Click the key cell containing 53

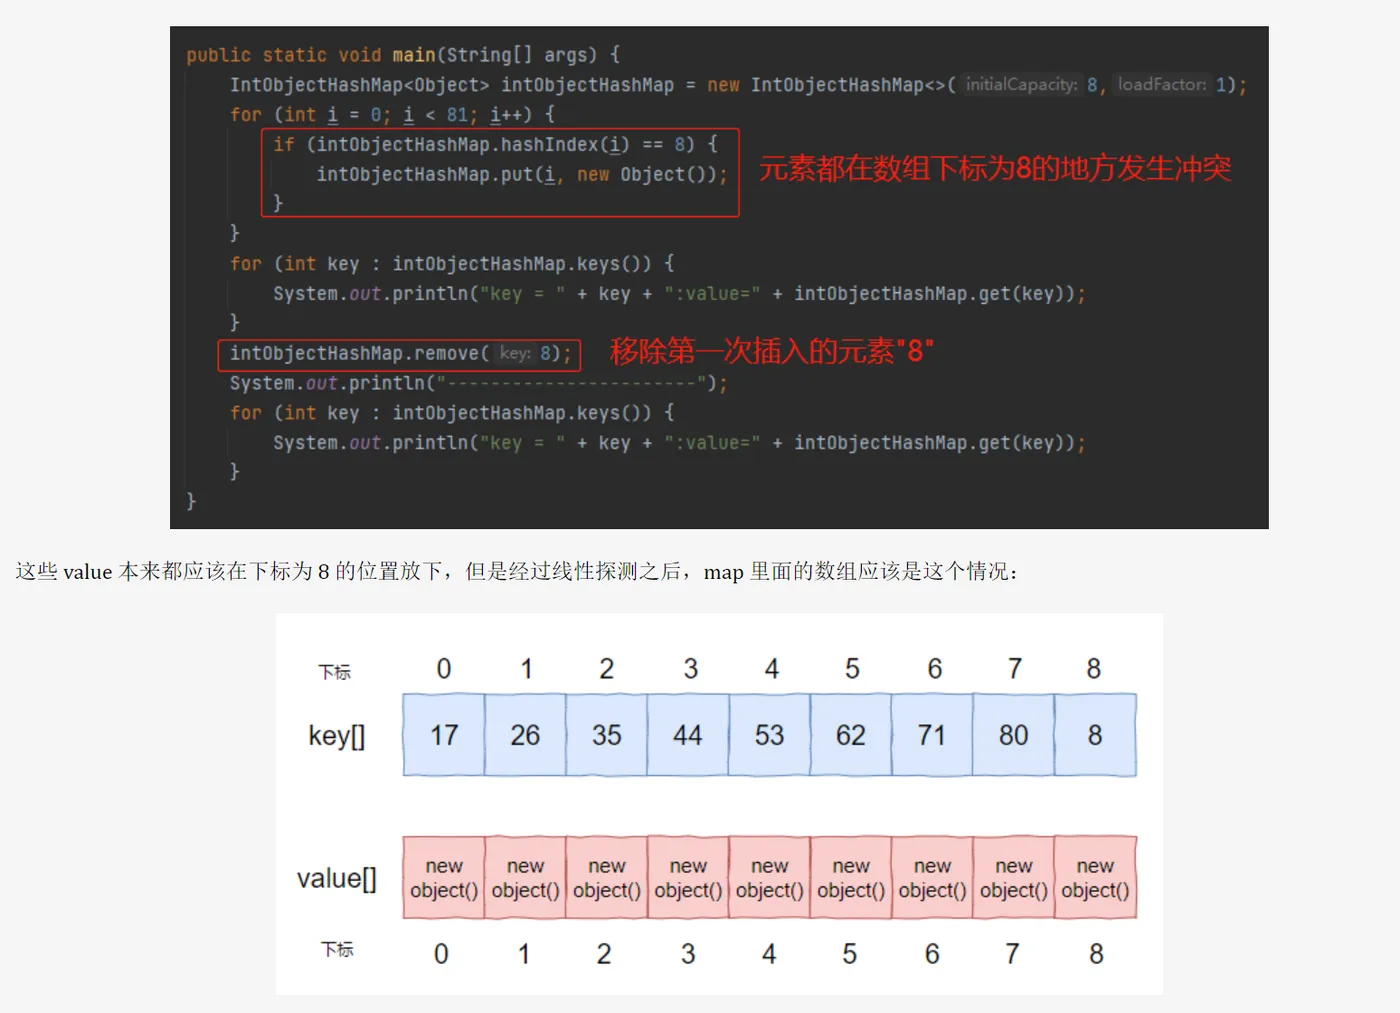(770, 735)
